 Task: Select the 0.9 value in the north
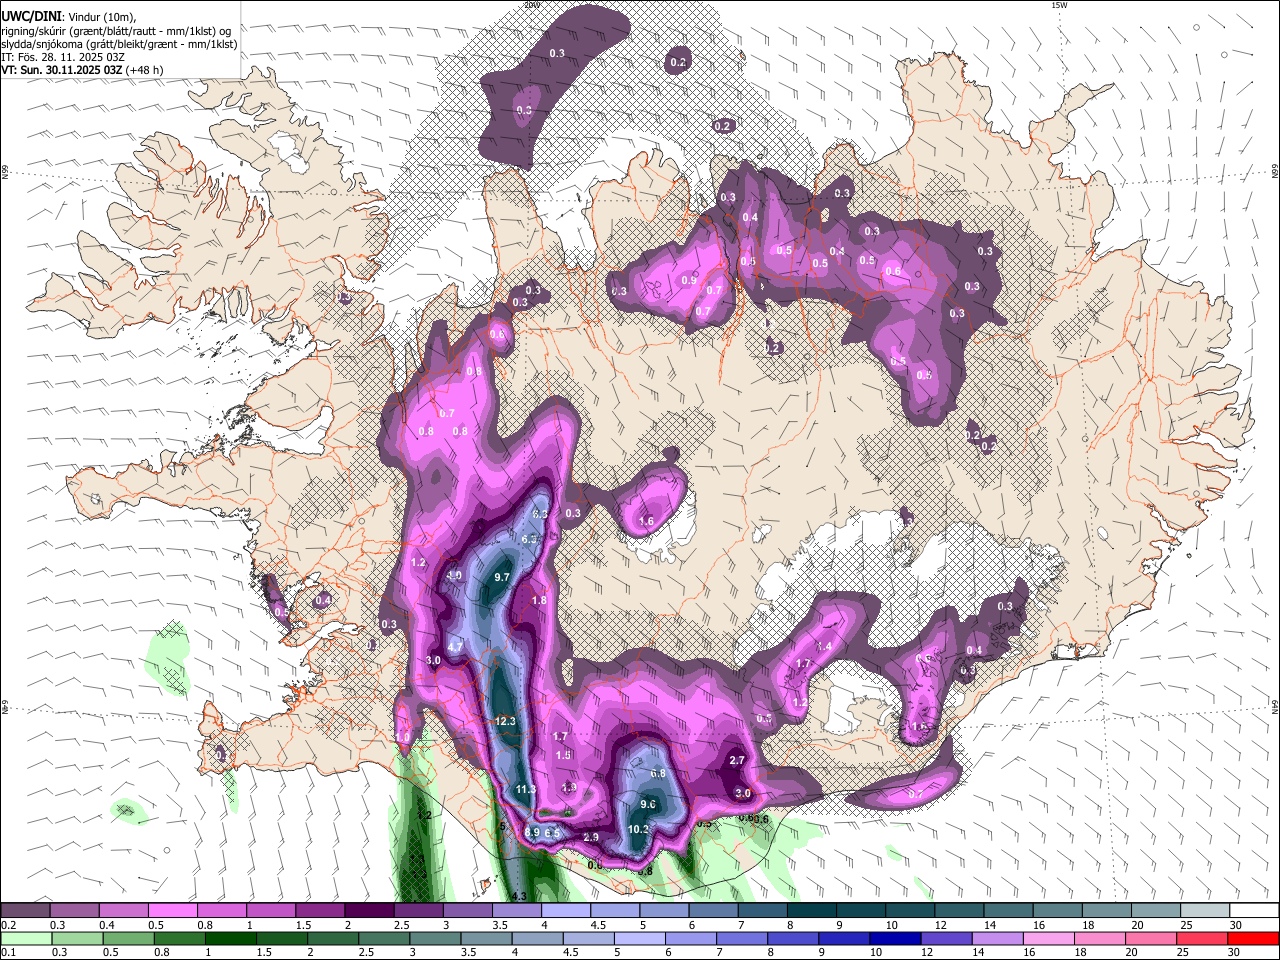pyautogui.click(x=689, y=280)
